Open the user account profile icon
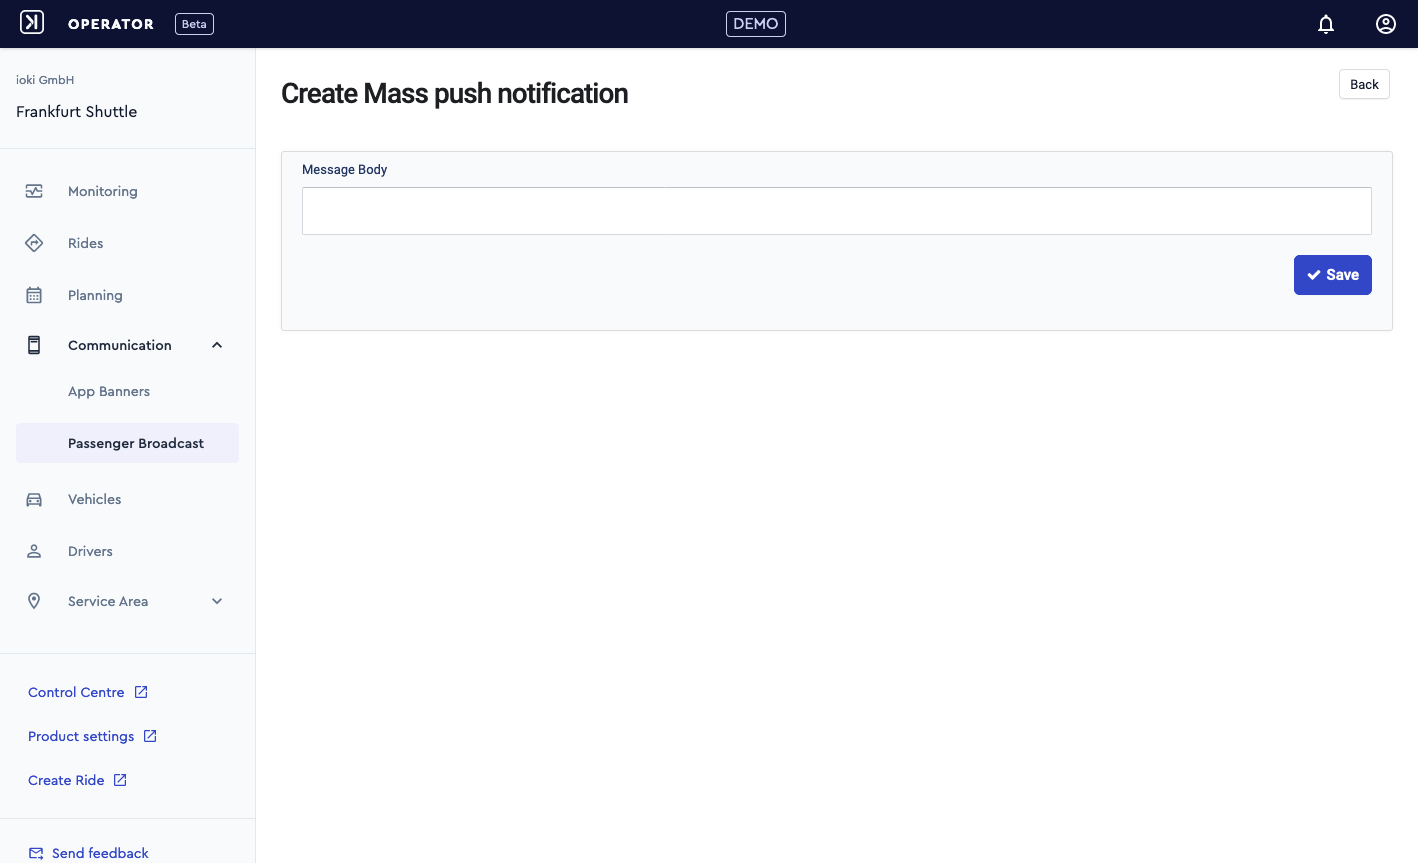 click(x=1386, y=24)
